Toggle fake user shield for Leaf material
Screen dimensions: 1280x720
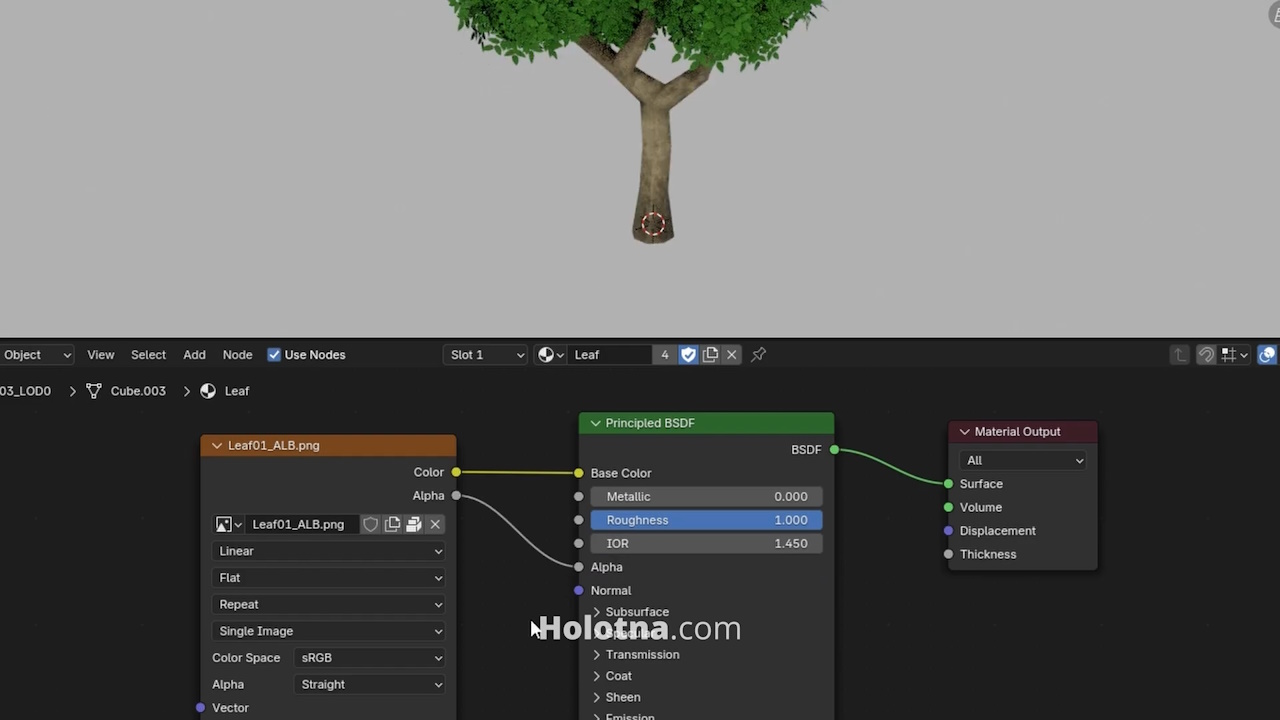[x=688, y=354]
